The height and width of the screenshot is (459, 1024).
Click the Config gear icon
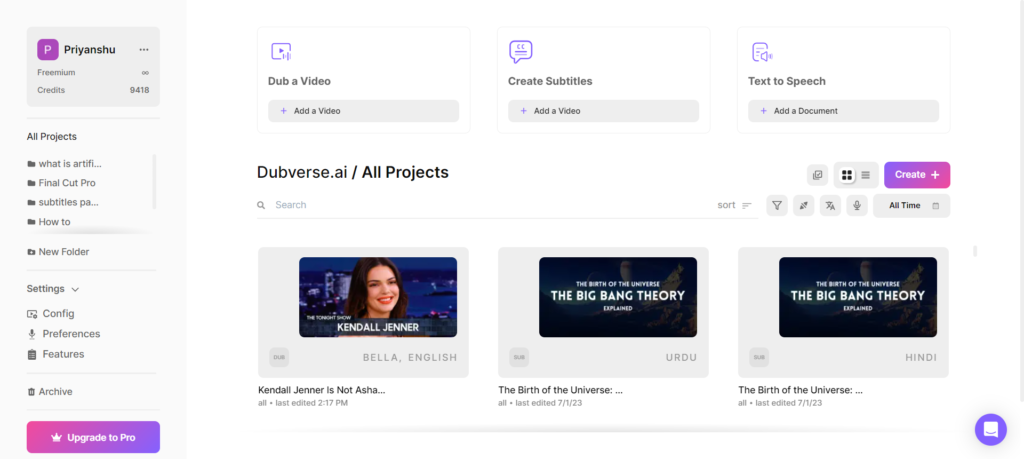pyautogui.click(x=32, y=314)
